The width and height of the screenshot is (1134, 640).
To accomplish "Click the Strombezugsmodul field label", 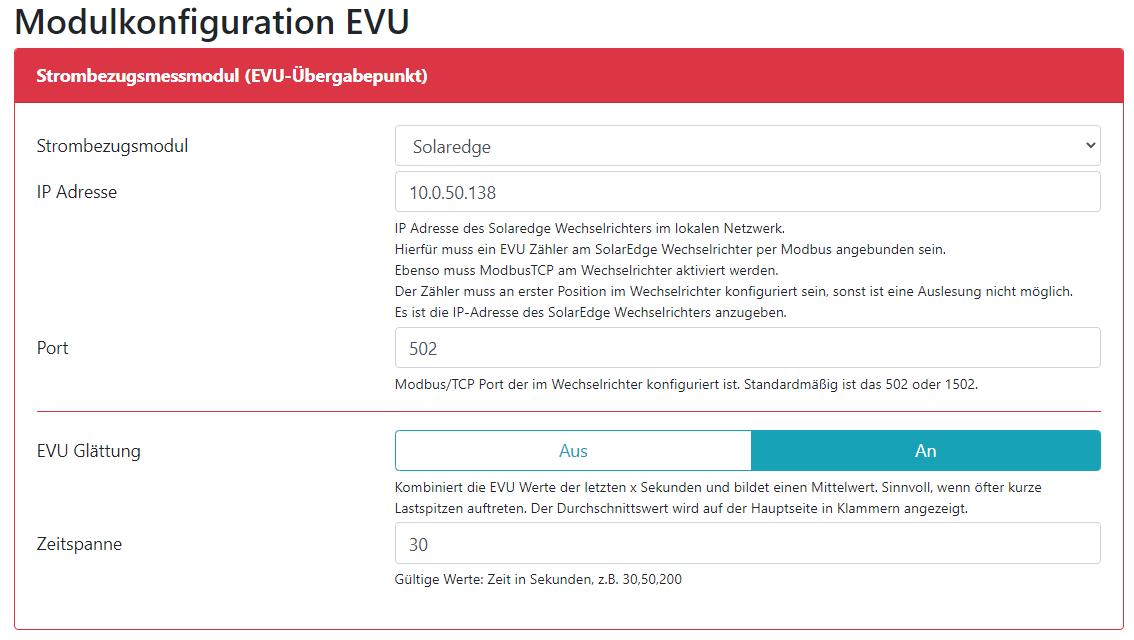I will tap(112, 146).
